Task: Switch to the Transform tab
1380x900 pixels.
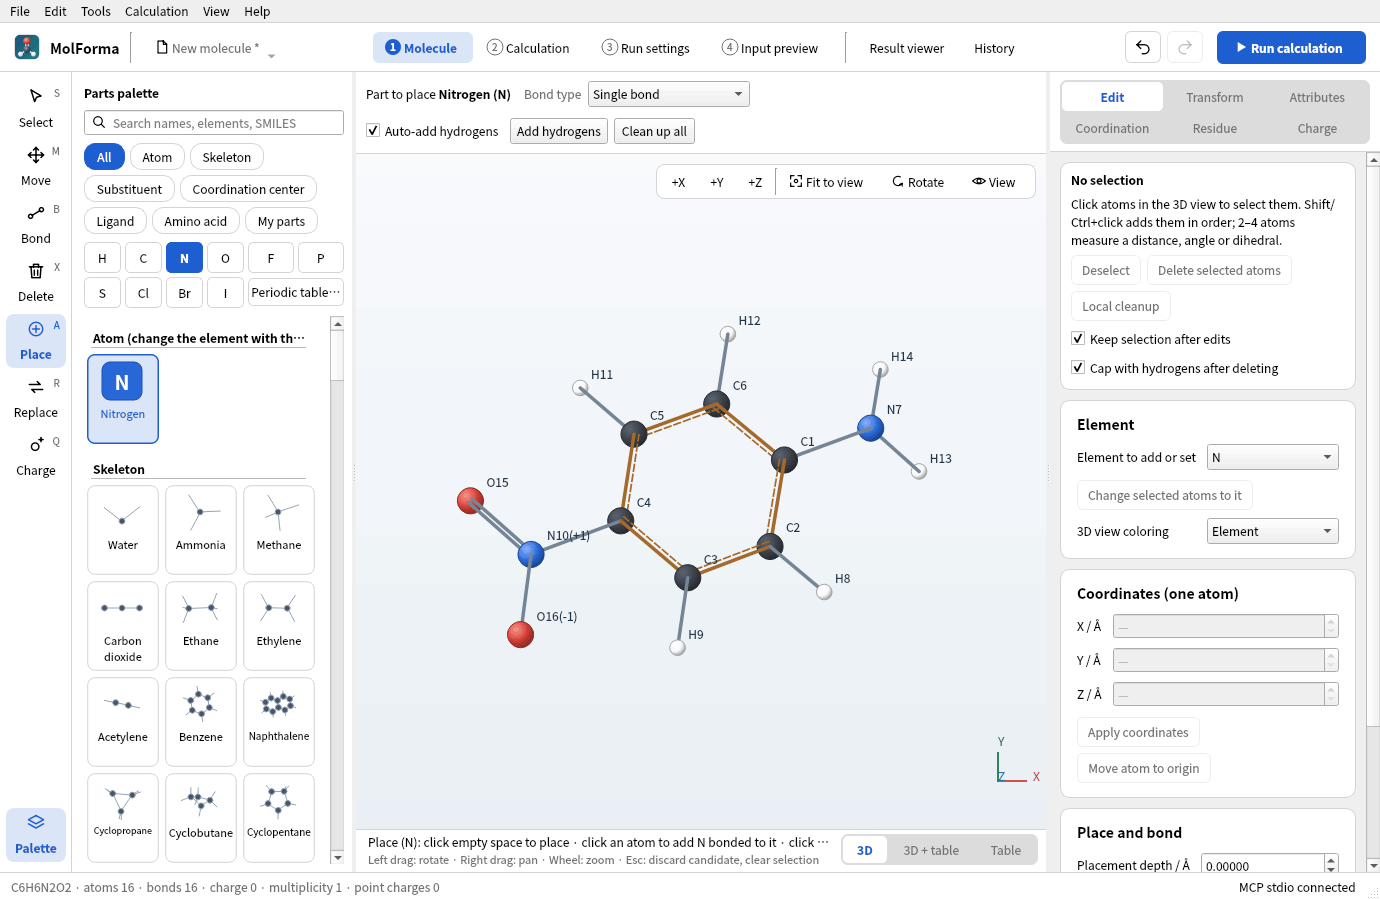Action: pos(1215,97)
